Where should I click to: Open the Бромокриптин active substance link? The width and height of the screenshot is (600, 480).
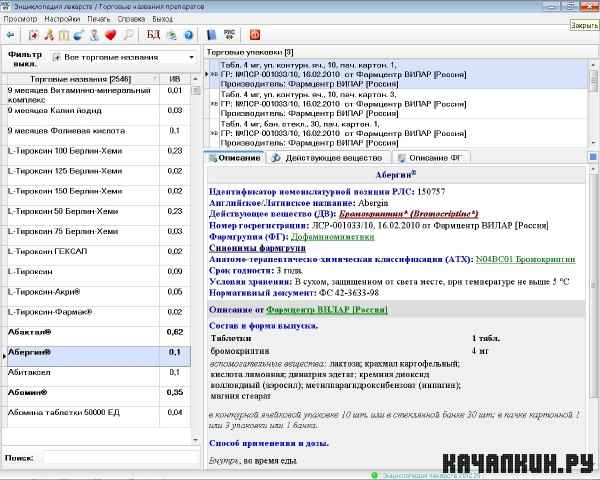tap(408, 214)
